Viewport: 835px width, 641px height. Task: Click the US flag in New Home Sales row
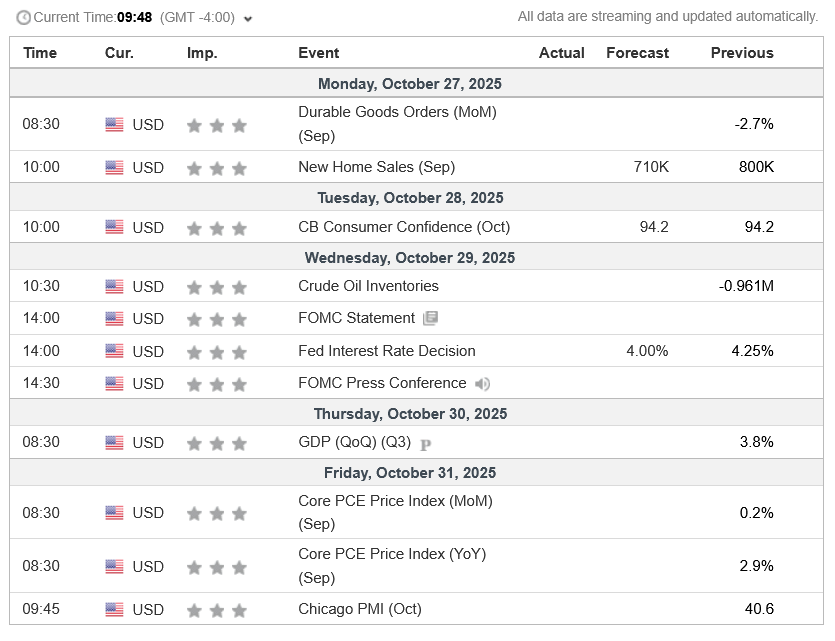[114, 168]
